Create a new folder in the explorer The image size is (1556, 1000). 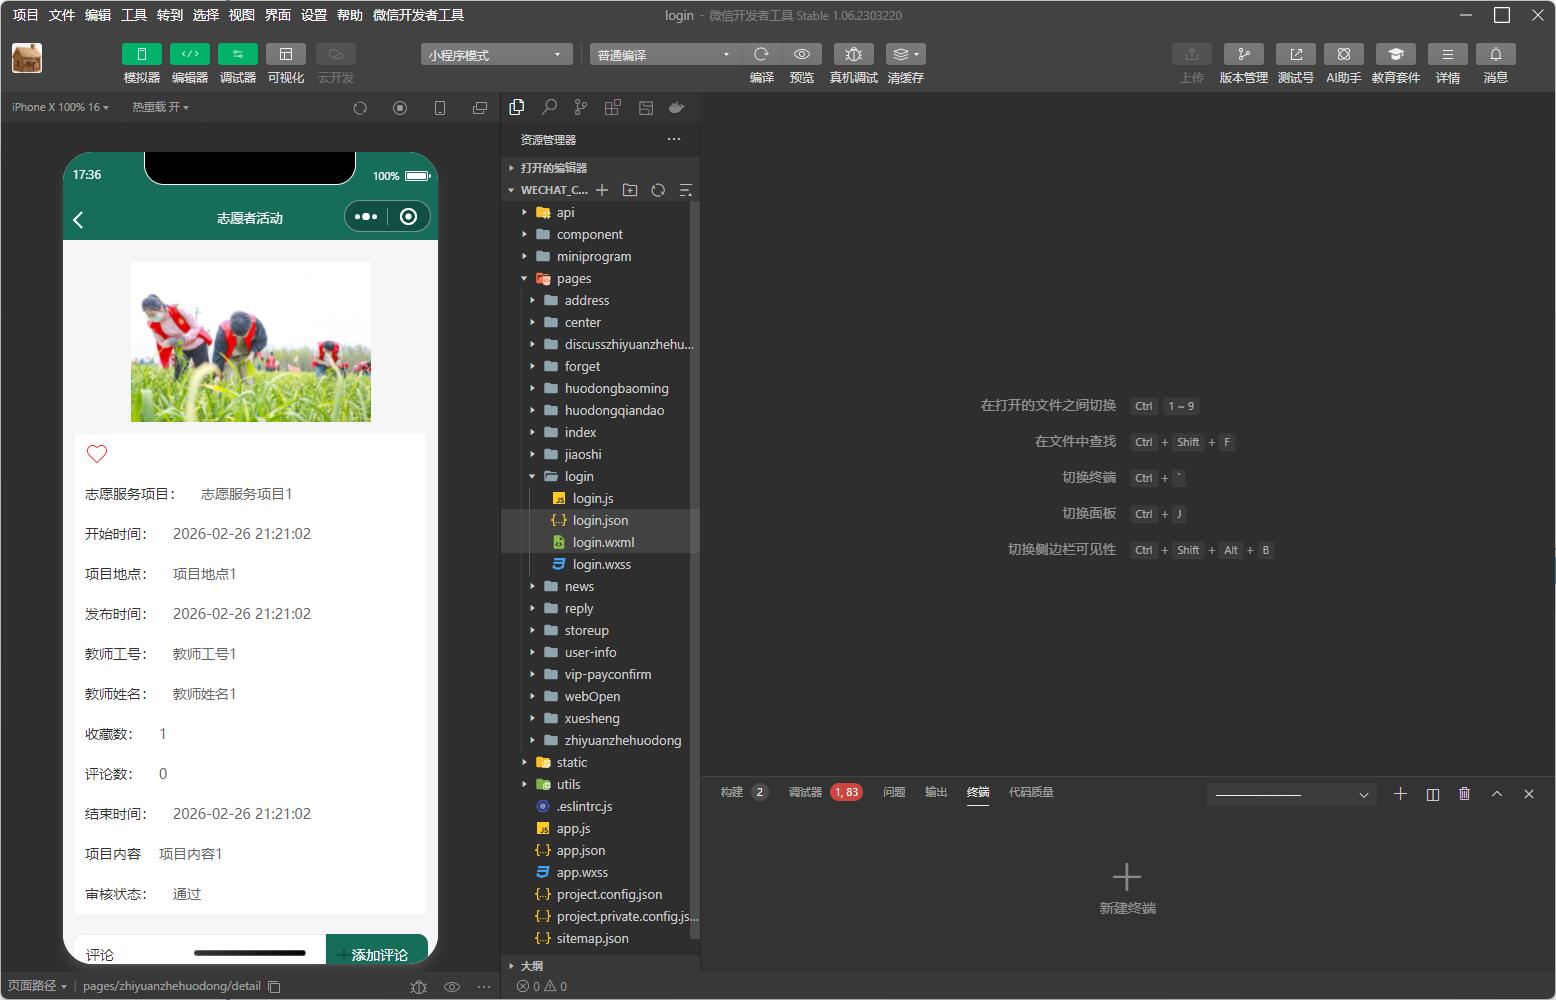pos(630,190)
